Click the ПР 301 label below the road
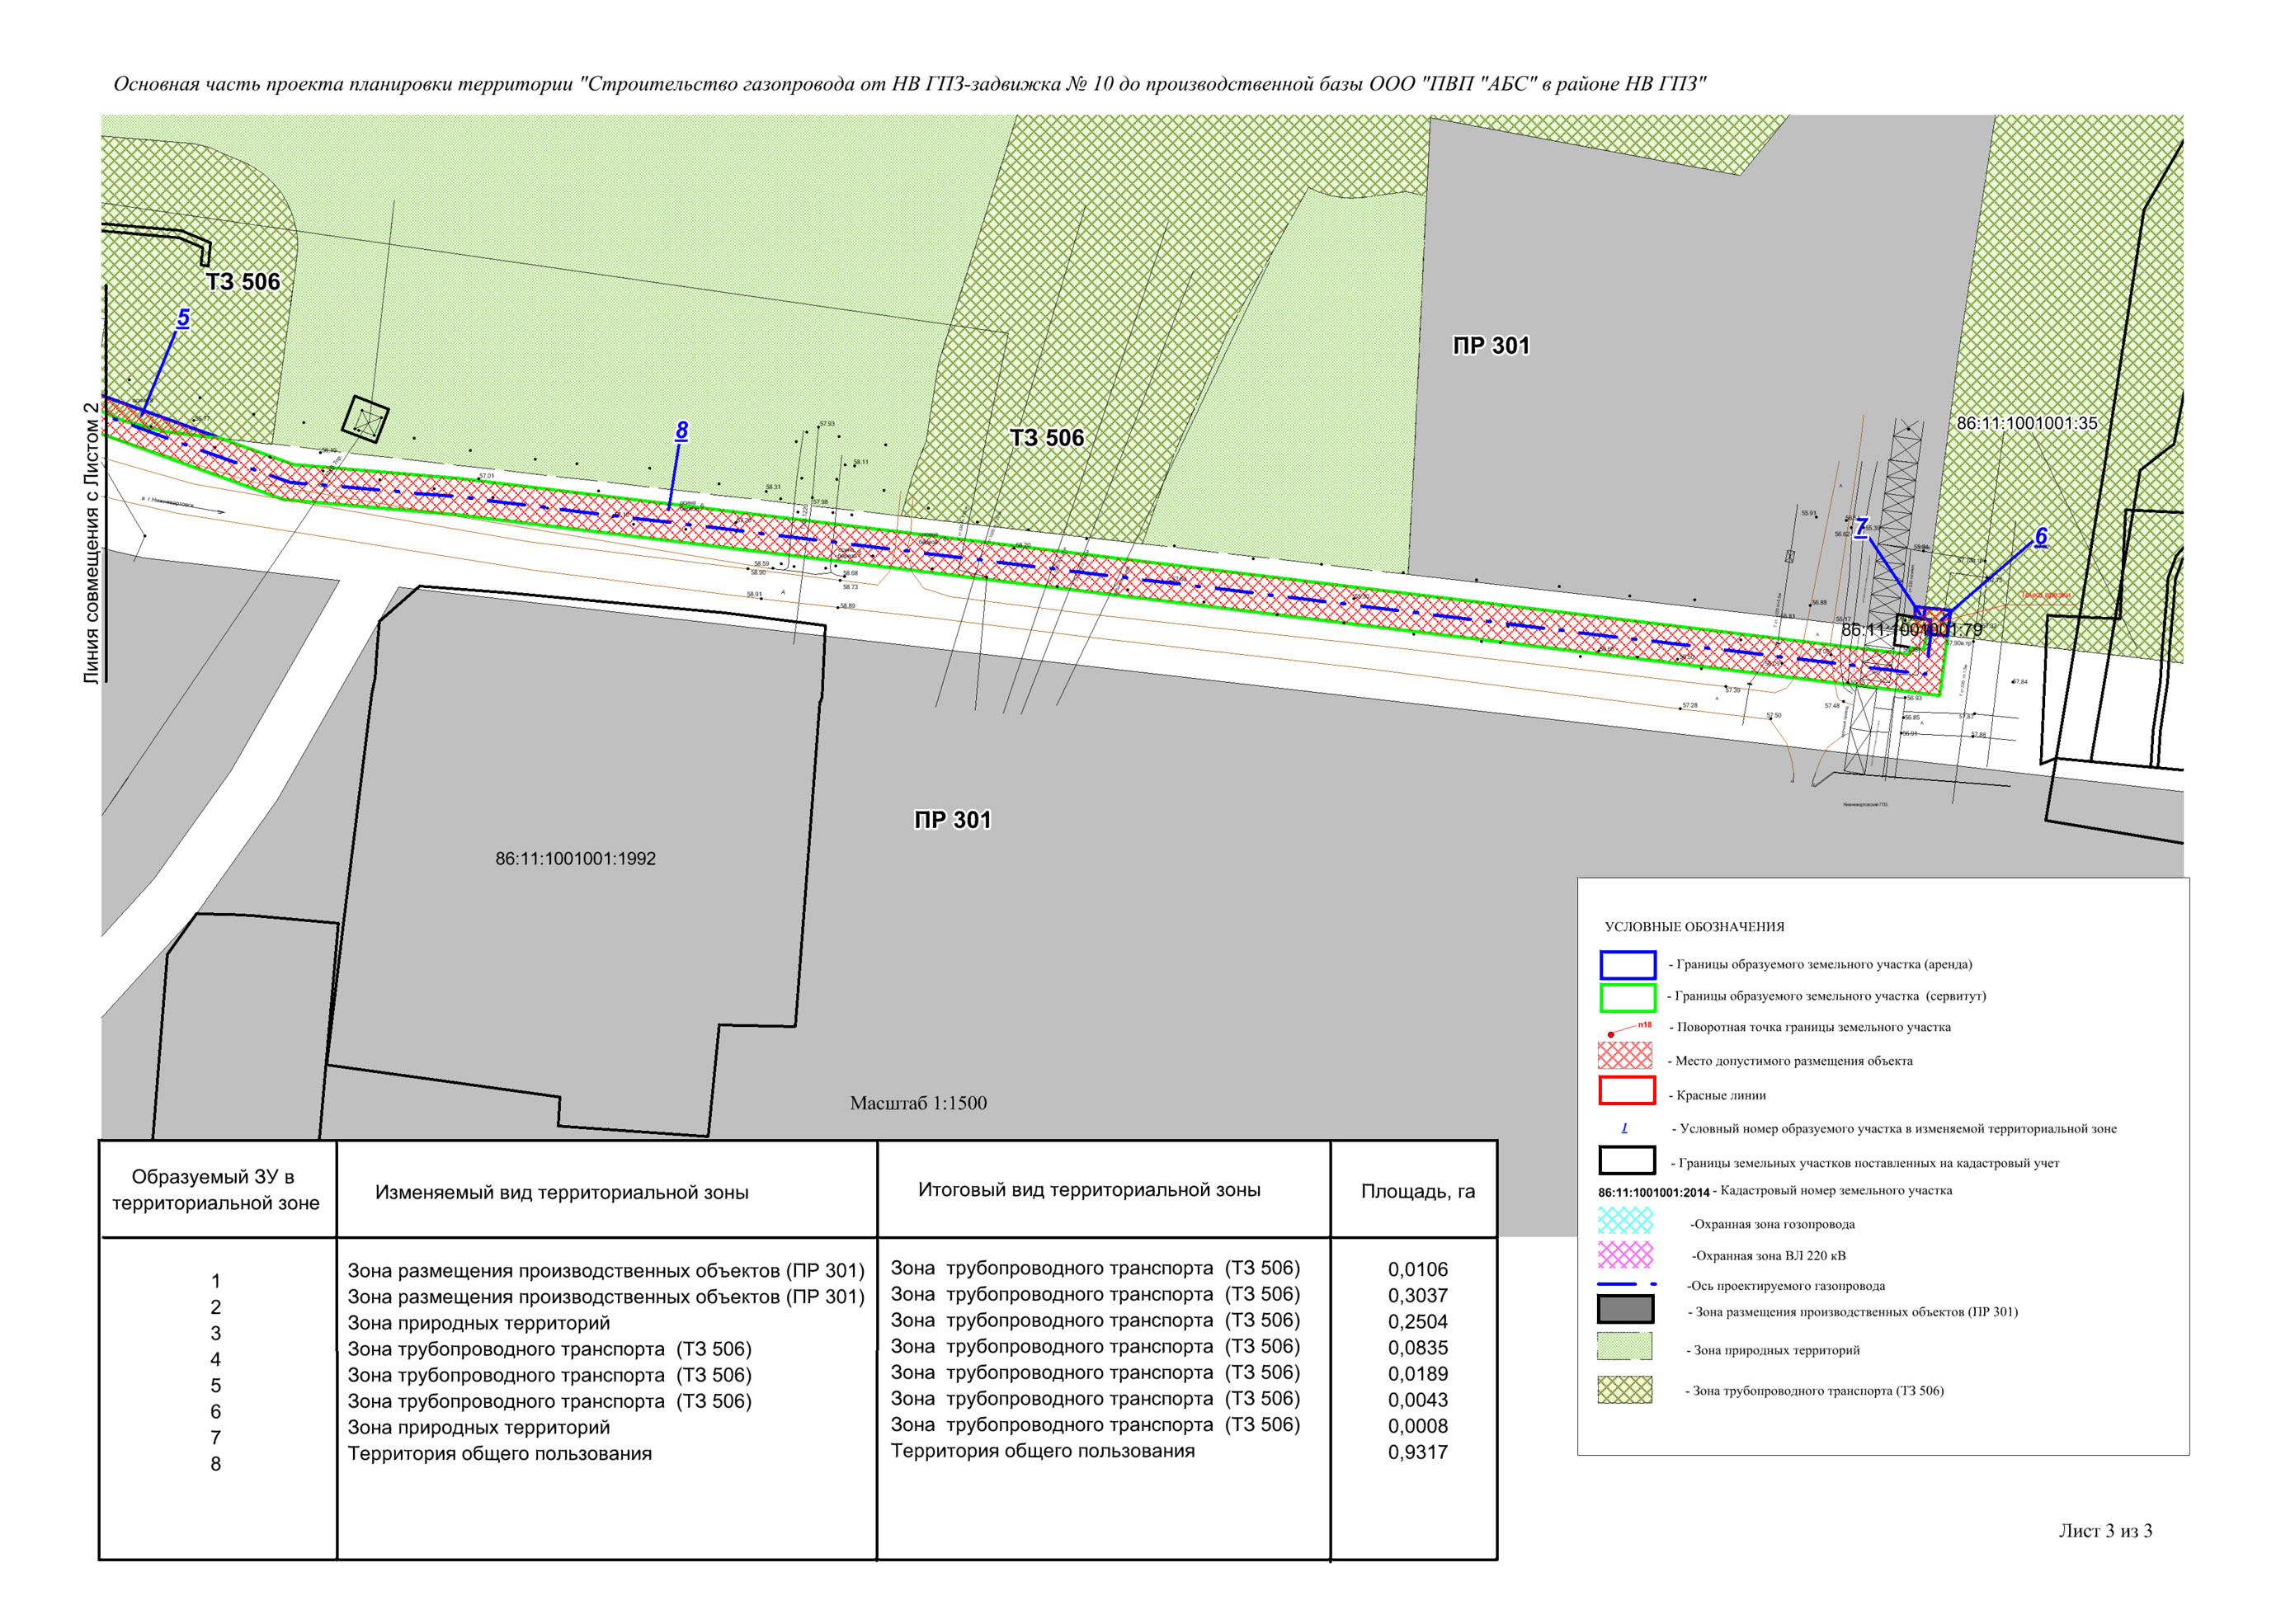Screen dimensions: 2295x1624 pyautogui.click(x=952, y=820)
